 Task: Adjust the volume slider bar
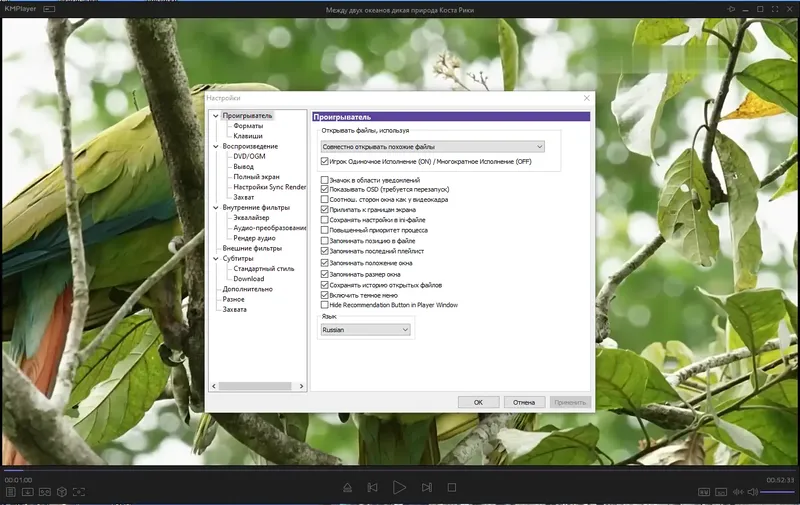tap(778, 492)
